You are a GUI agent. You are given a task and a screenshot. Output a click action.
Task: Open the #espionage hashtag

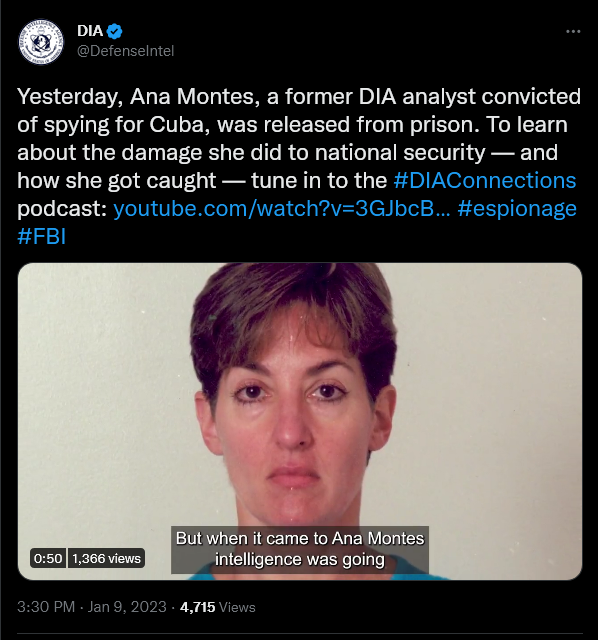517,209
